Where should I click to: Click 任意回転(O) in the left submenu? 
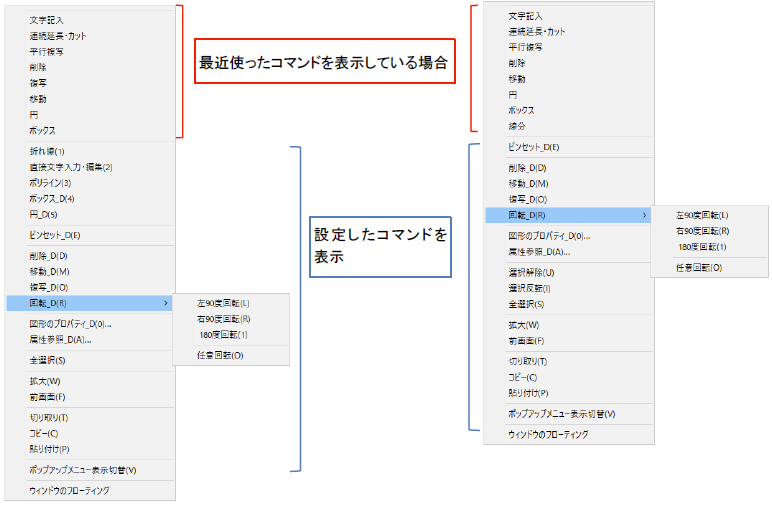[x=220, y=355]
